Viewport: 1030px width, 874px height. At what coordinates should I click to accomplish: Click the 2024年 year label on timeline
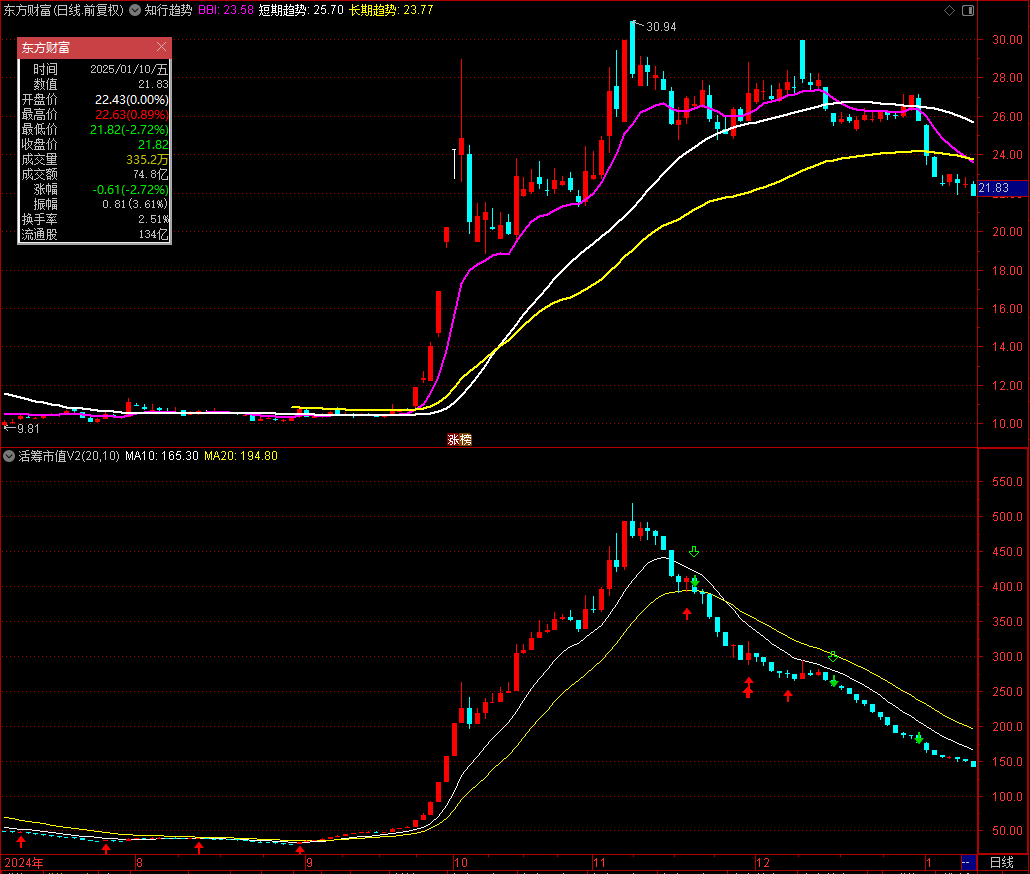(x=22, y=862)
